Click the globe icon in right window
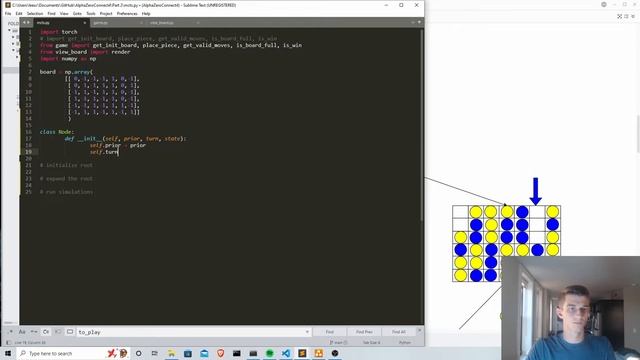640x360 pixels. [604, 4]
